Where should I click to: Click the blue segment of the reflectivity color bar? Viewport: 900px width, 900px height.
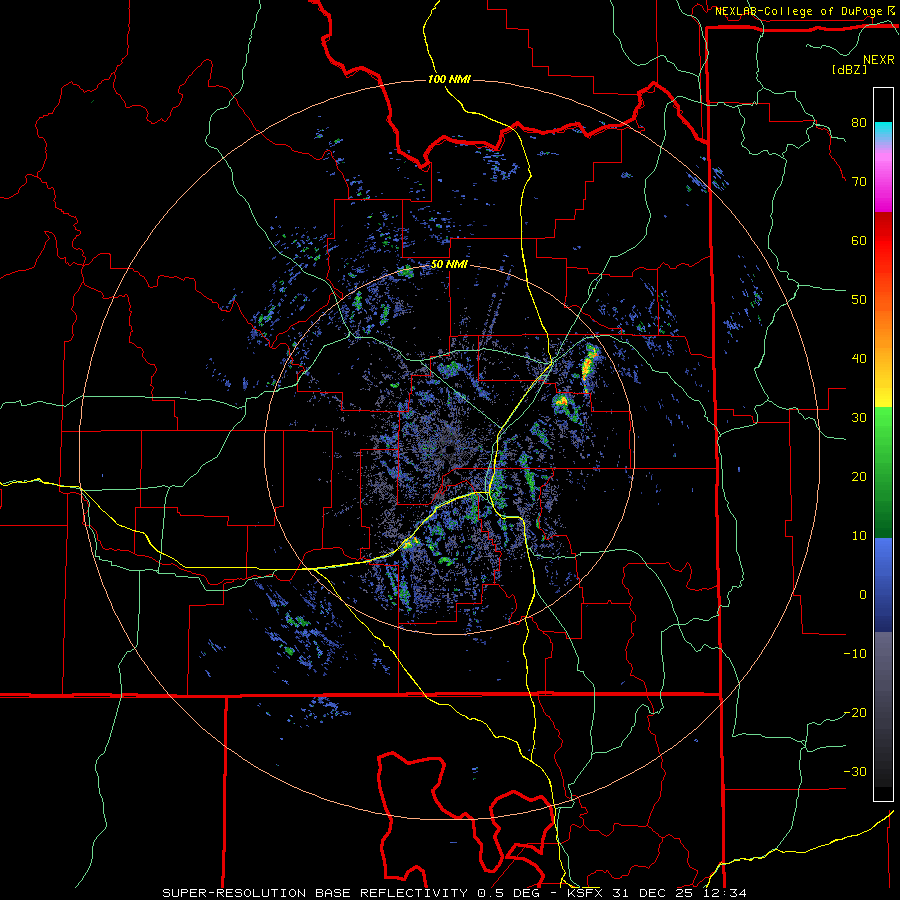883,584
